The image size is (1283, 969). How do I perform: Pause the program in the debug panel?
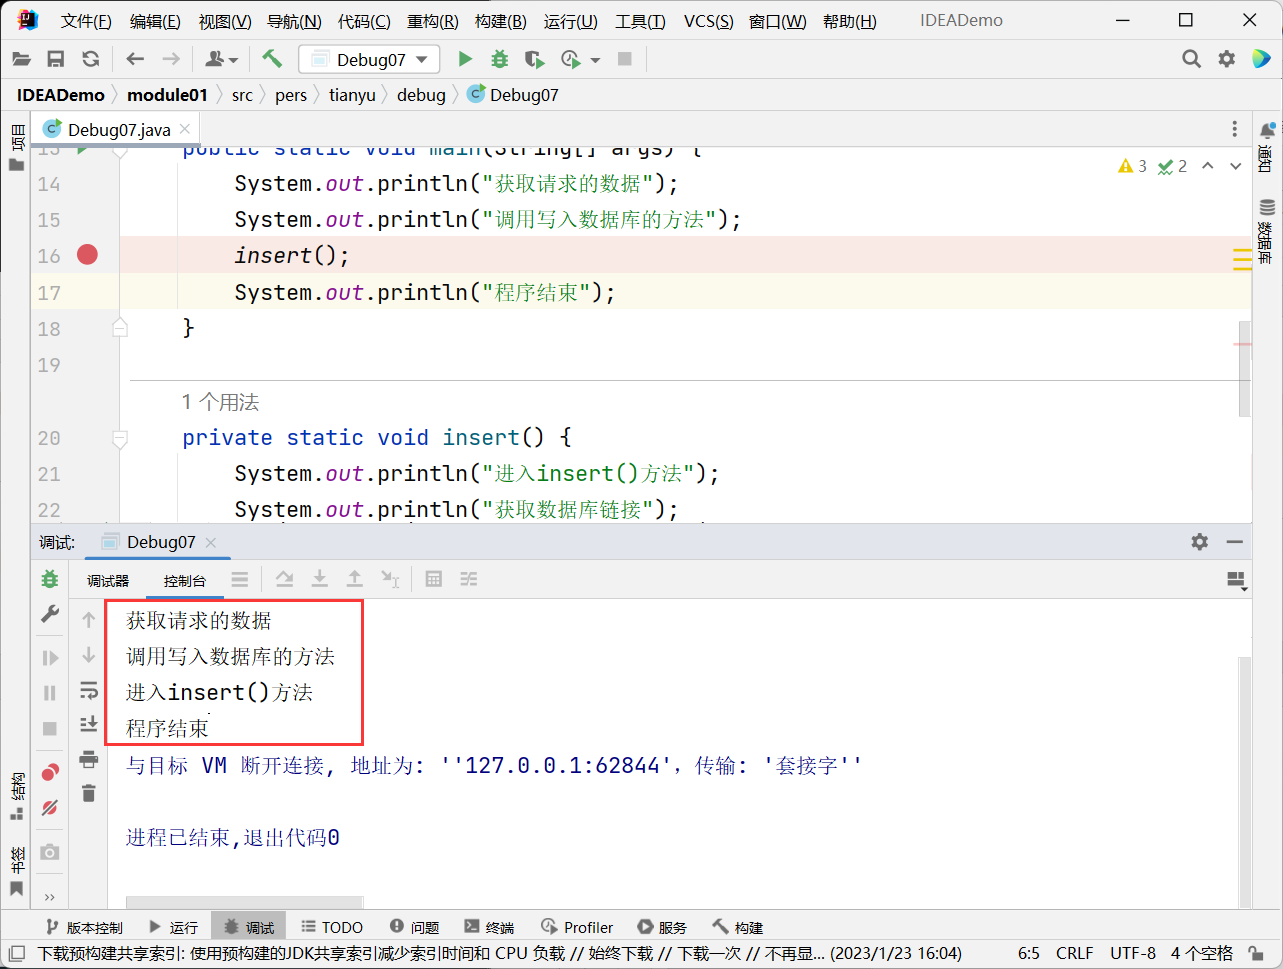pos(49,693)
